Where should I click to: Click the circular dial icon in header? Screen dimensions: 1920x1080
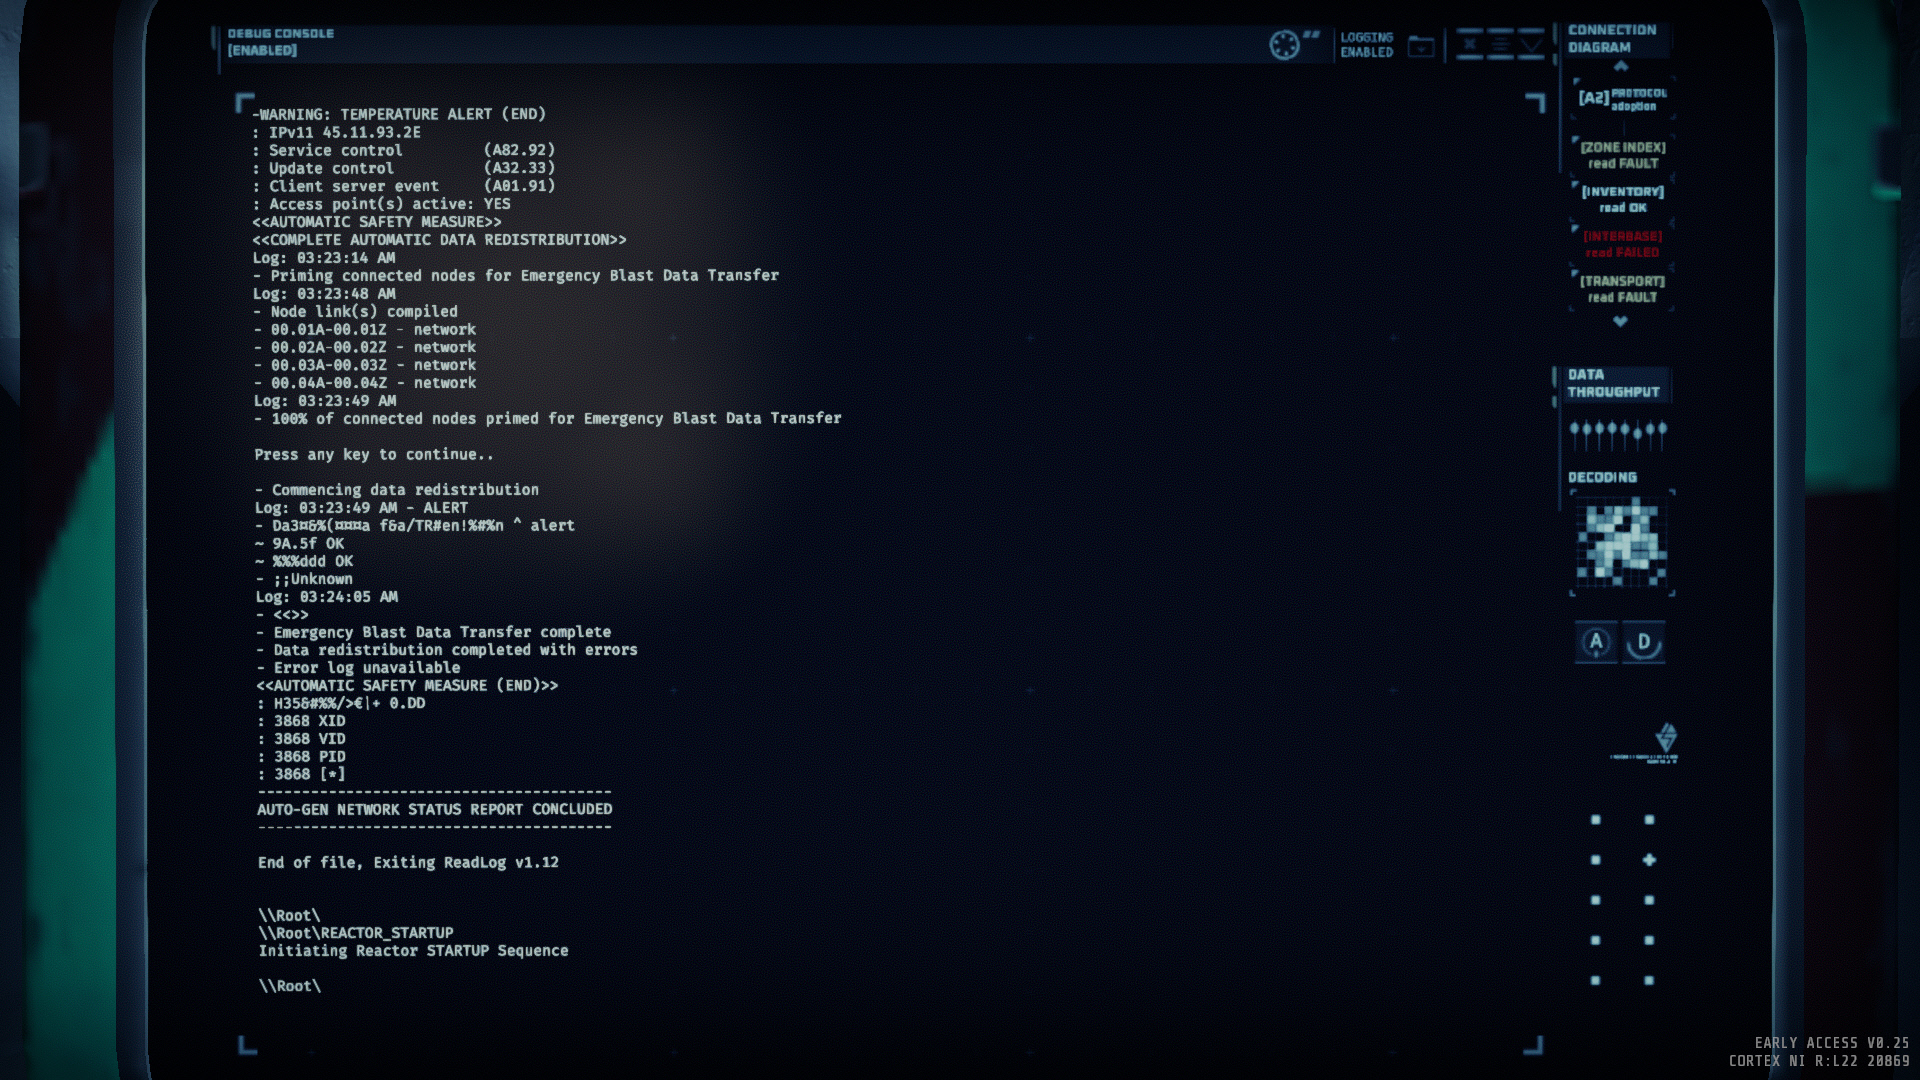[1284, 45]
